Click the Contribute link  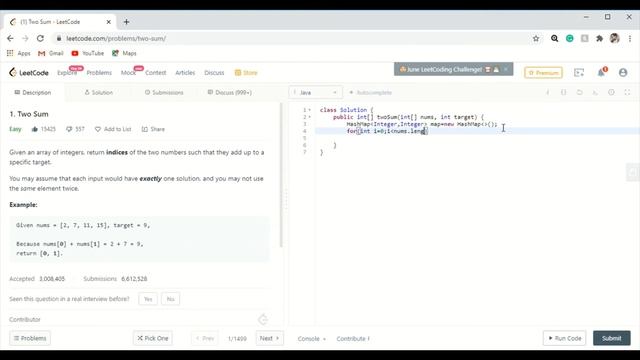(353, 338)
